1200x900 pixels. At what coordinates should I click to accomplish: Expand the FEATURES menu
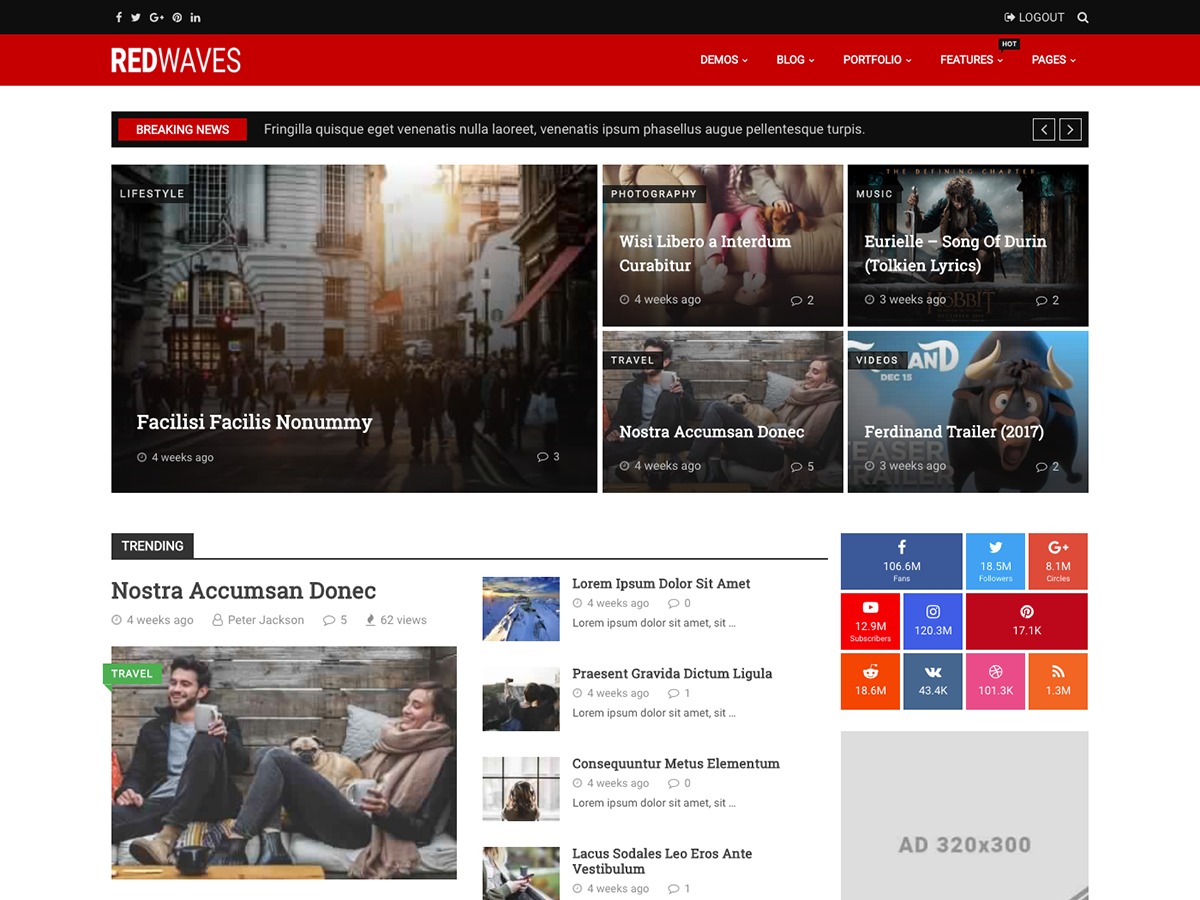pyautogui.click(x=971, y=60)
